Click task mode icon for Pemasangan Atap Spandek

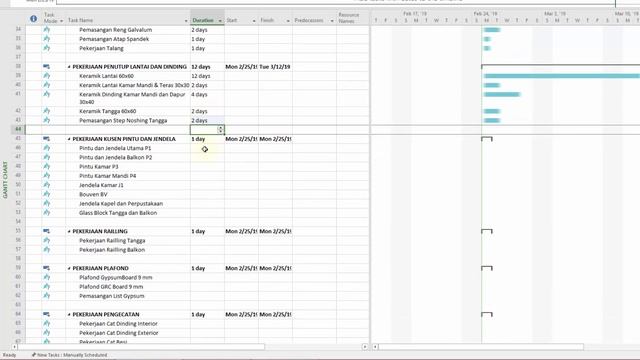point(47,39)
